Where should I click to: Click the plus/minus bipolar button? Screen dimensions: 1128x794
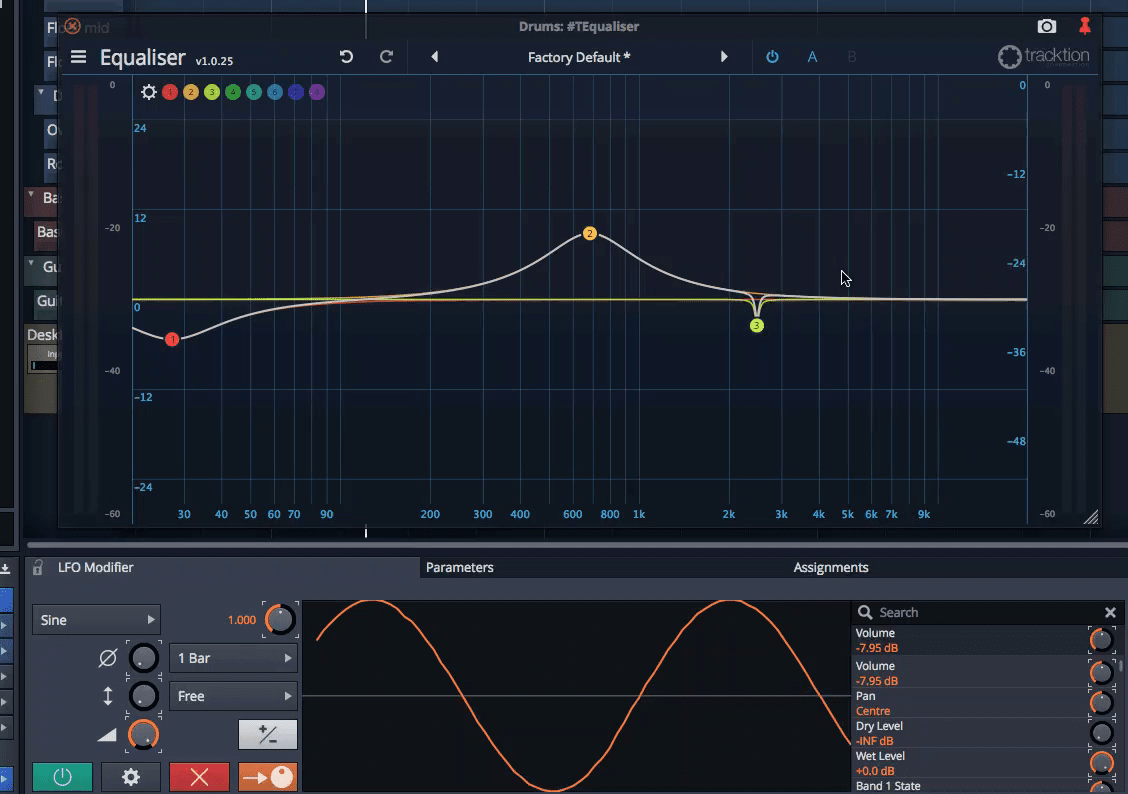[267, 735]
